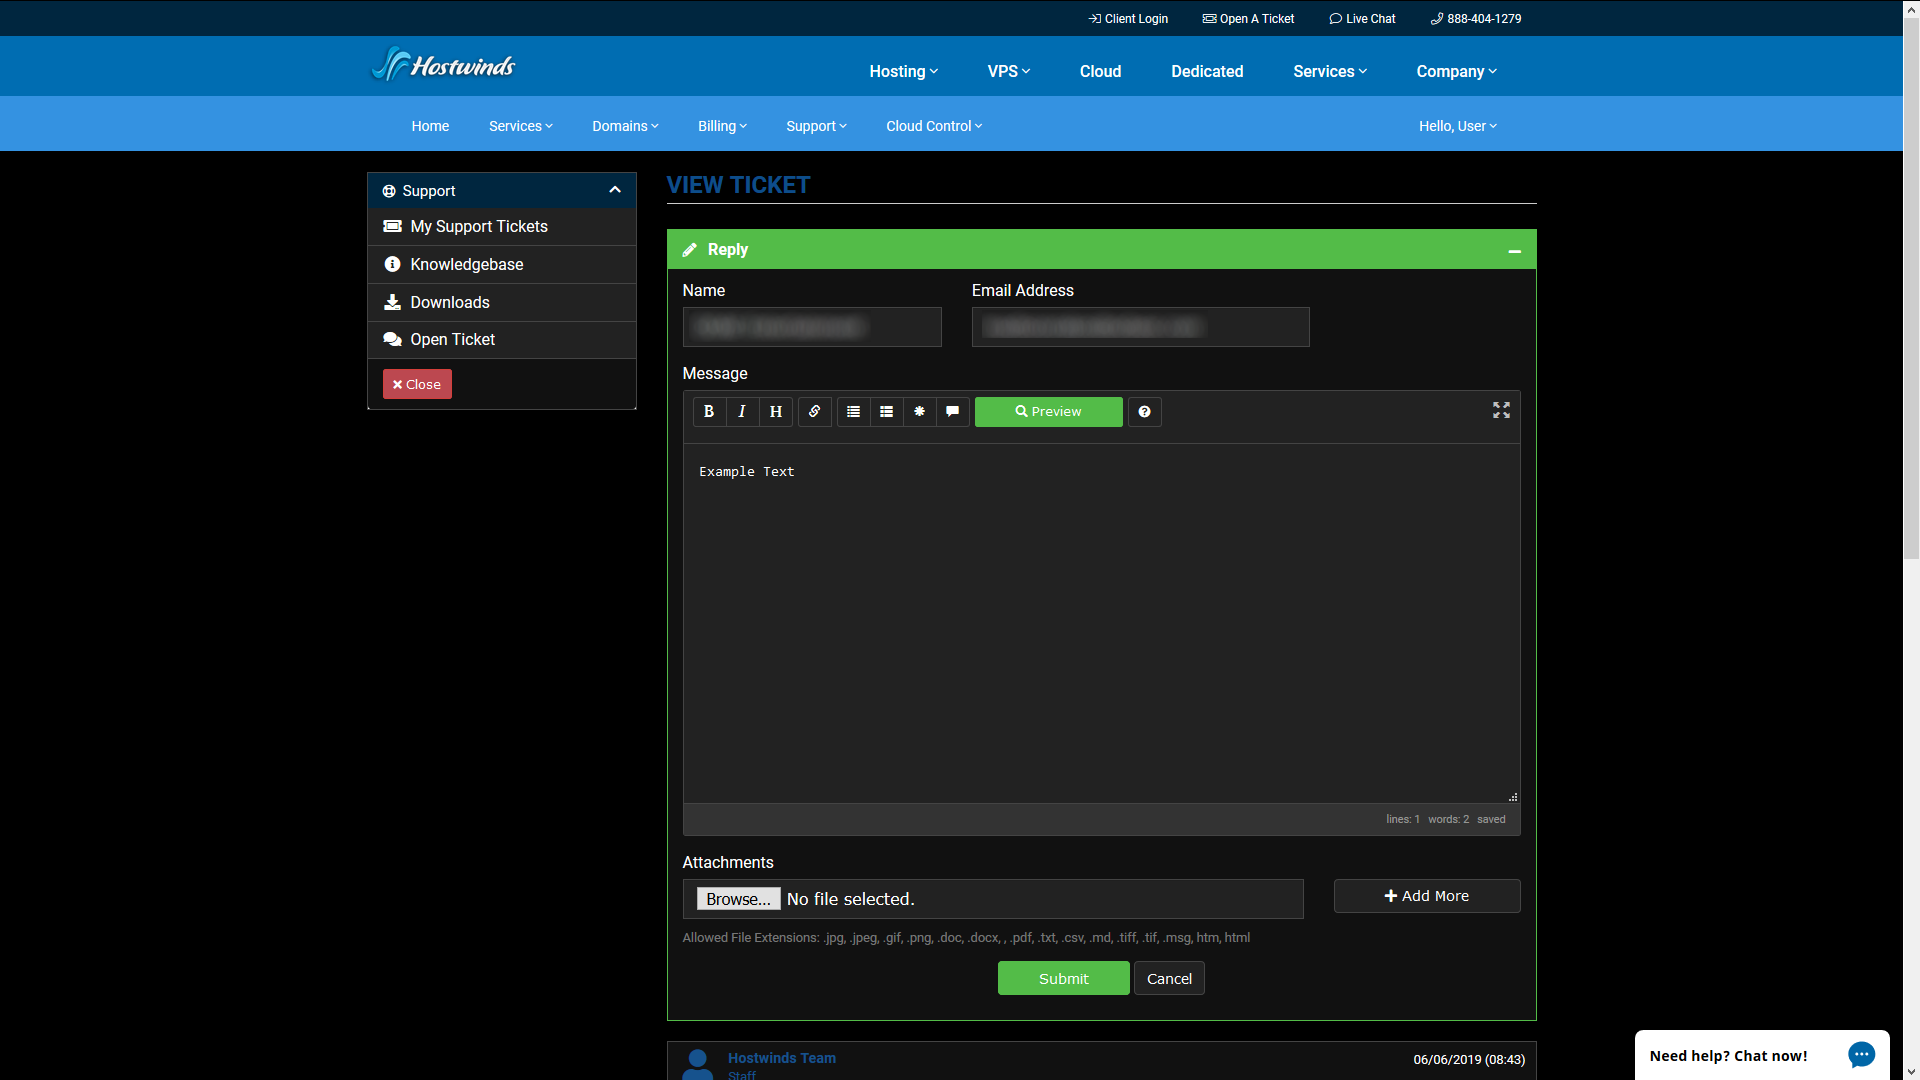The image size is (1920, 1080).
Task: Click Open A Ticket top link
Action: [1248, 18]
